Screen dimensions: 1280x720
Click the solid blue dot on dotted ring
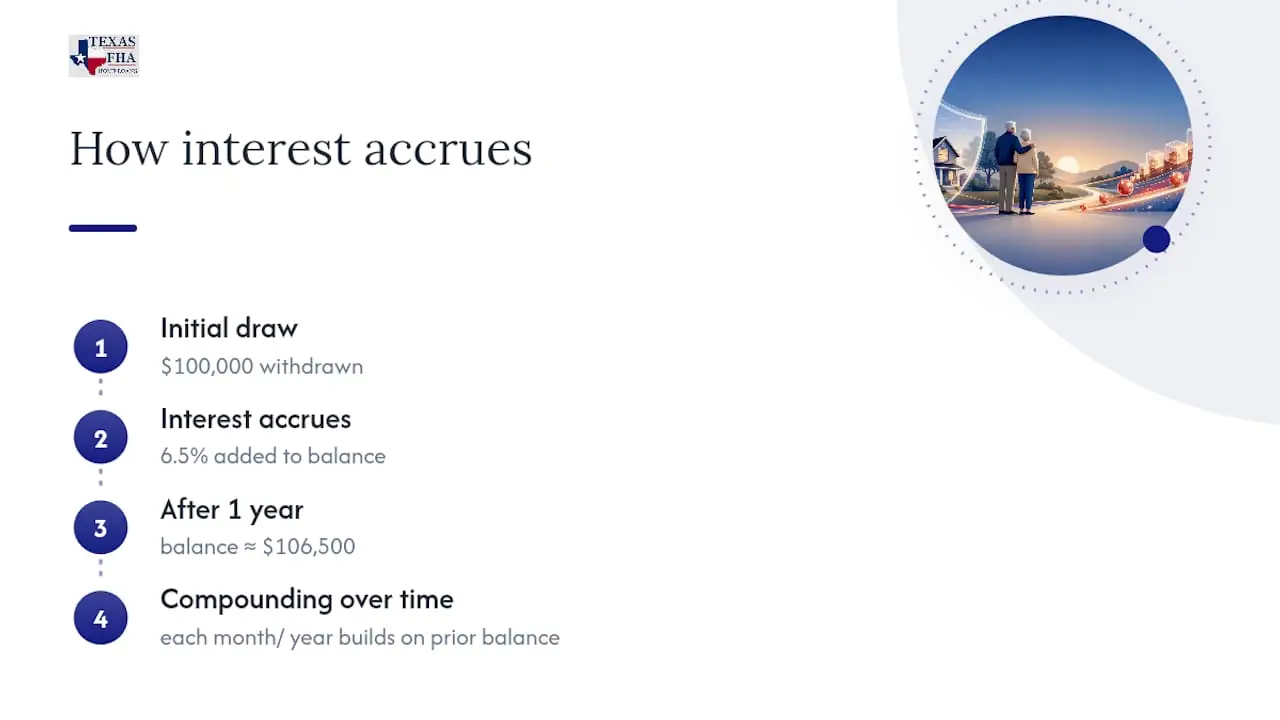pyautogui.click(x=1156, y=239)
